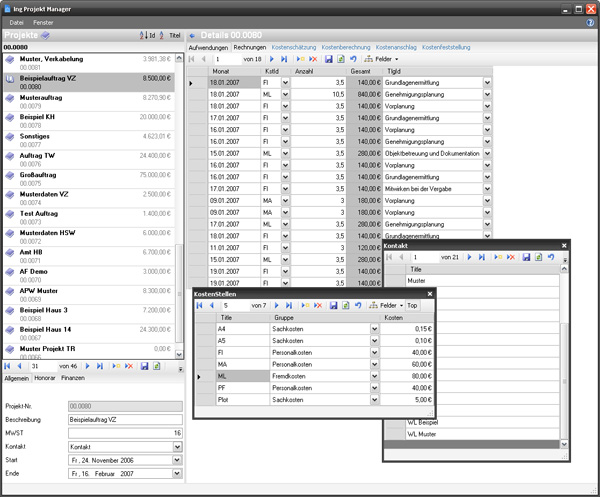Switch to Rechnungen tab
This screenshot has width=600, height=497.
[250, 47]
